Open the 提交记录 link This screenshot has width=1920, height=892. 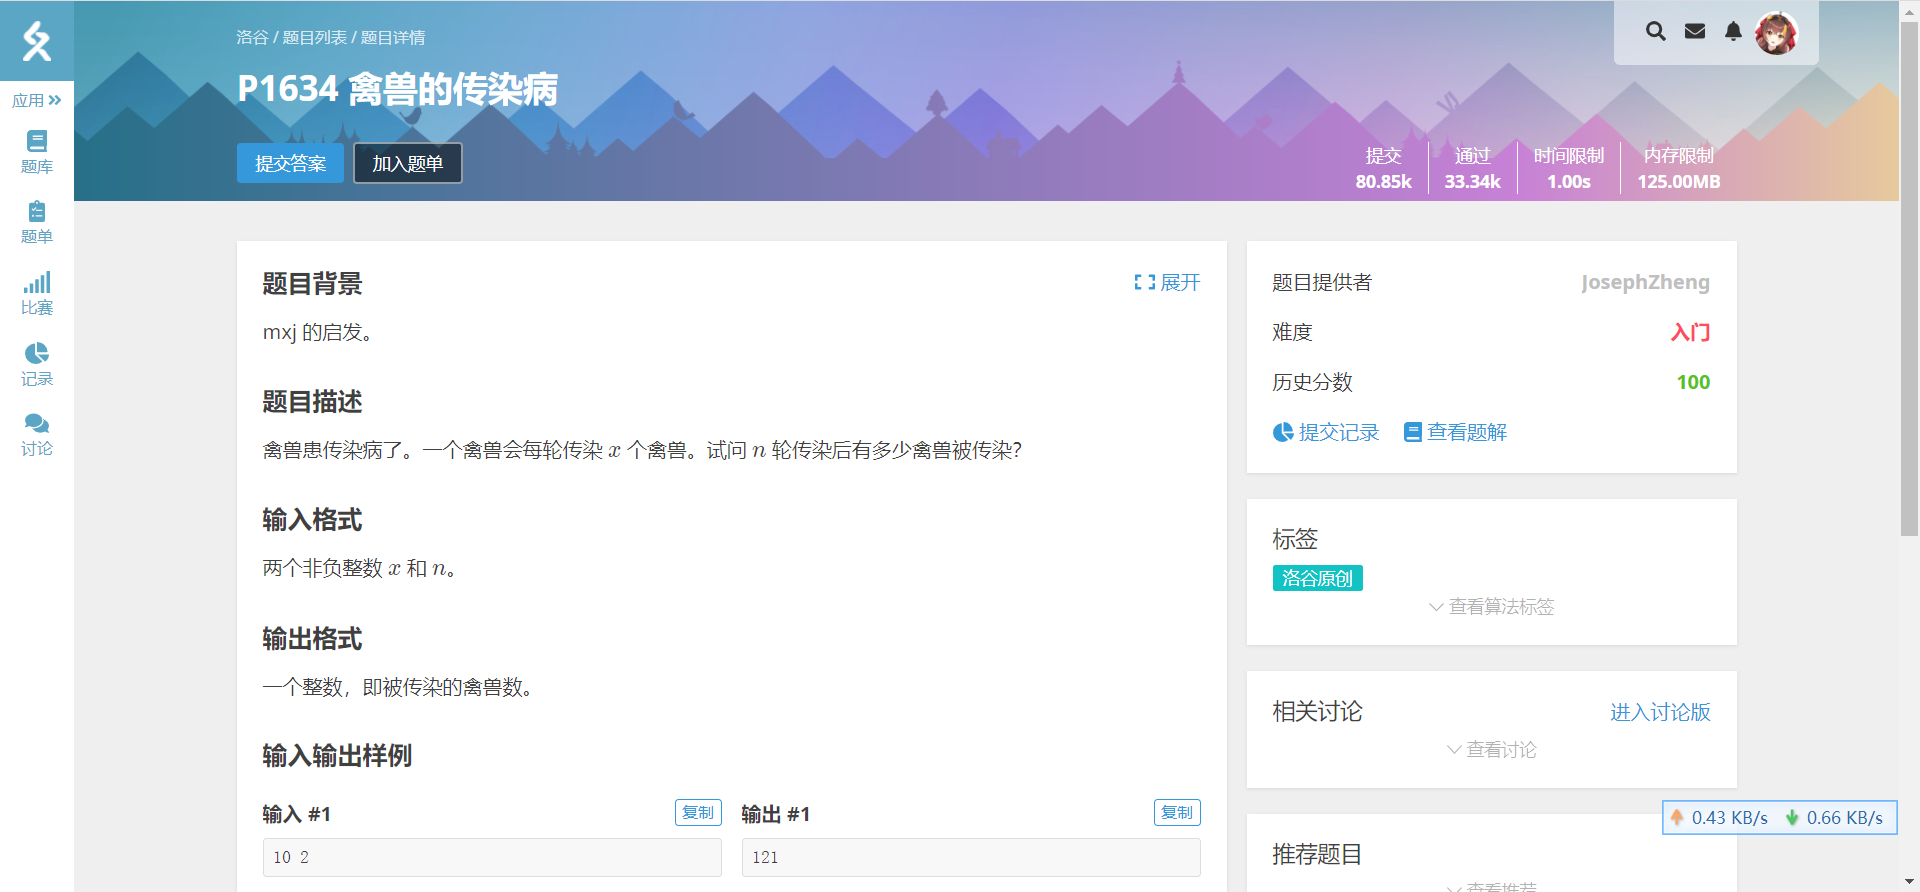(1326, 432)
